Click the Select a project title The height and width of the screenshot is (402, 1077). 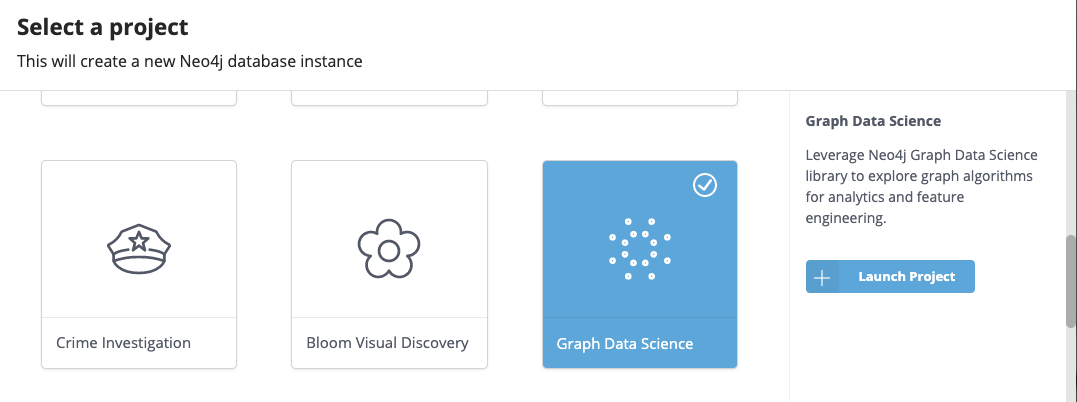(103, 28)
